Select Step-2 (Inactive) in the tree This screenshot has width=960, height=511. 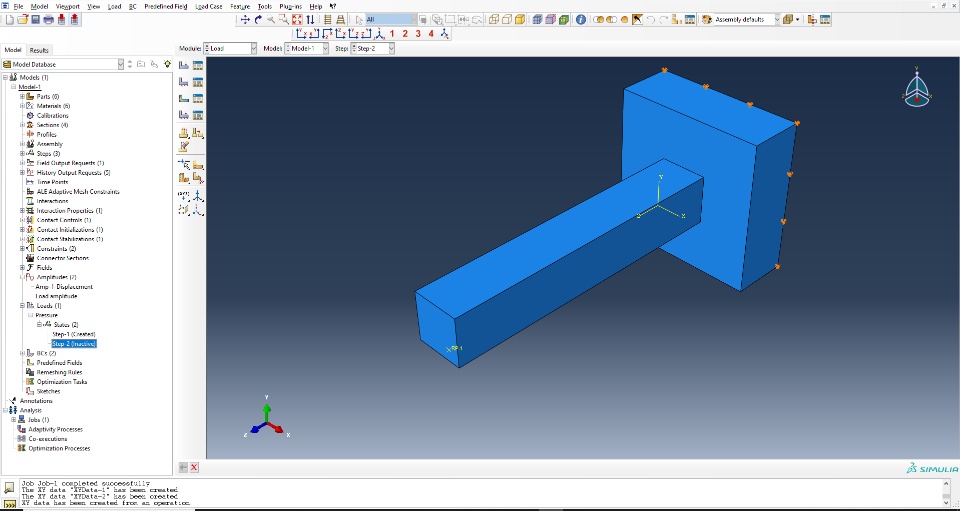[x=74, y=344]
